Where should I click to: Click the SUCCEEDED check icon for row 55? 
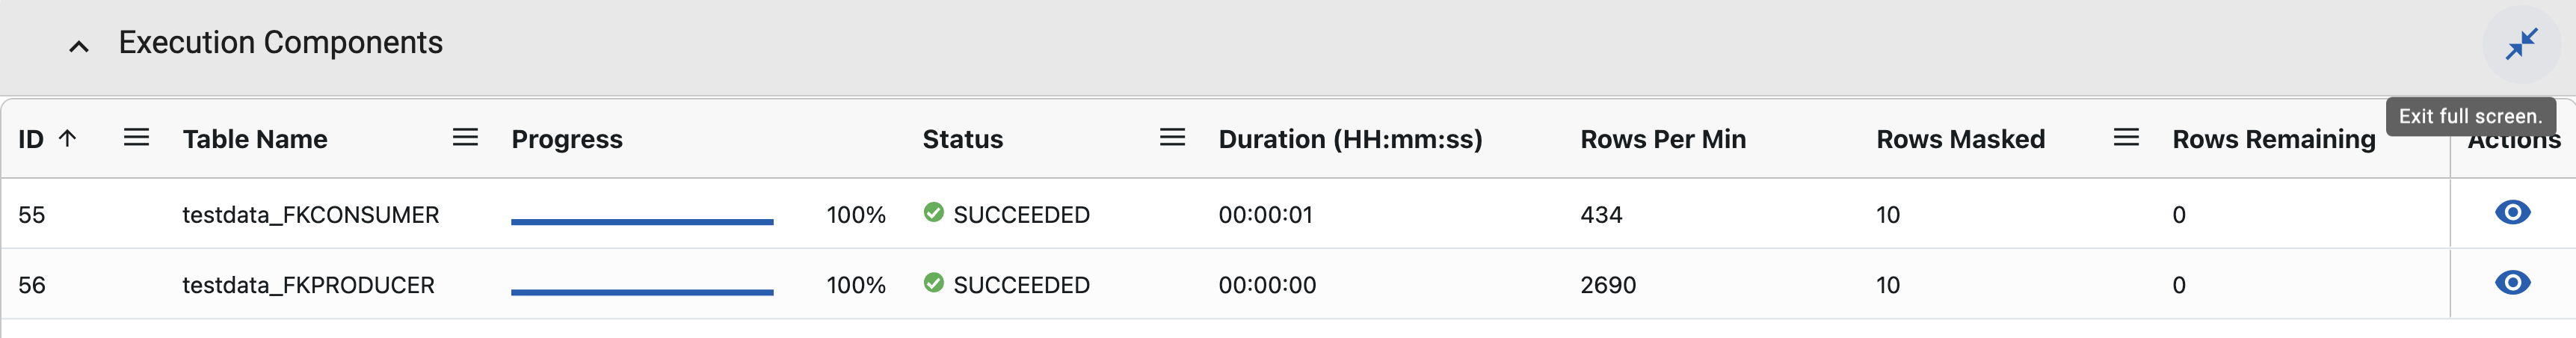click(x=934, y=212)
